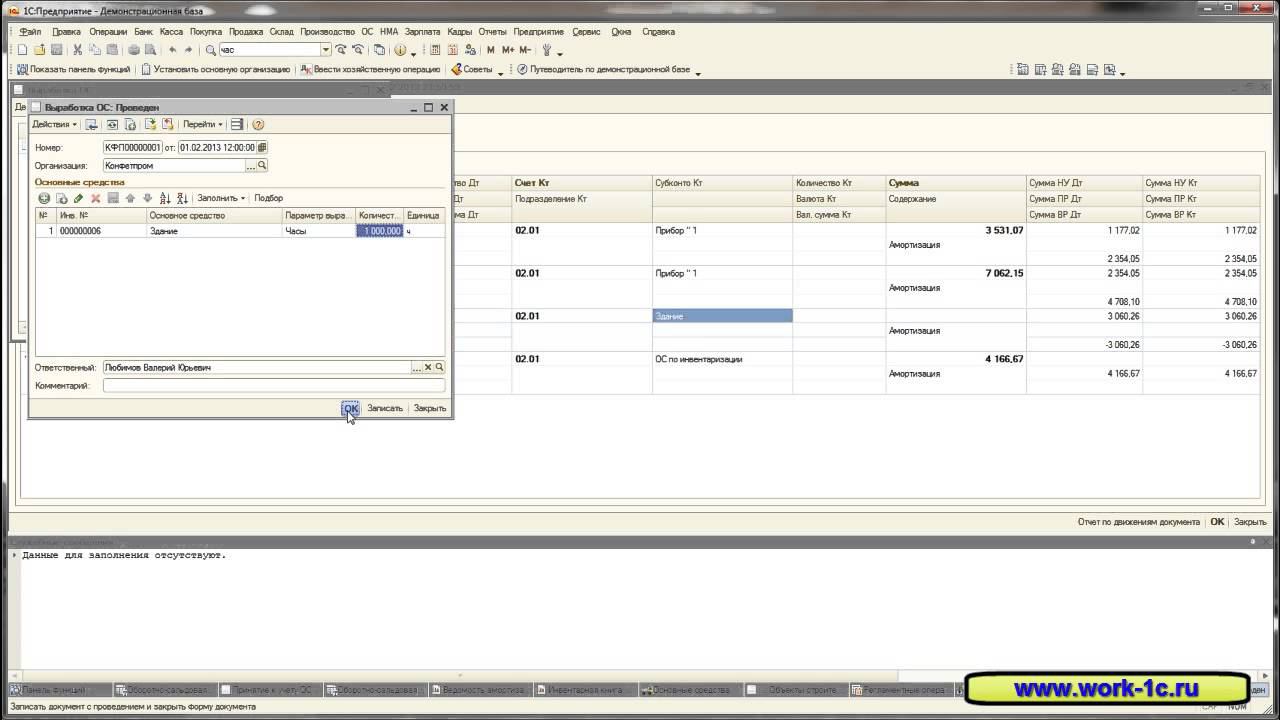Image resolution: width=1280 pixels, height=720 pixels.
Task: Expand the search box dropdown arrow
Action: 326,50
